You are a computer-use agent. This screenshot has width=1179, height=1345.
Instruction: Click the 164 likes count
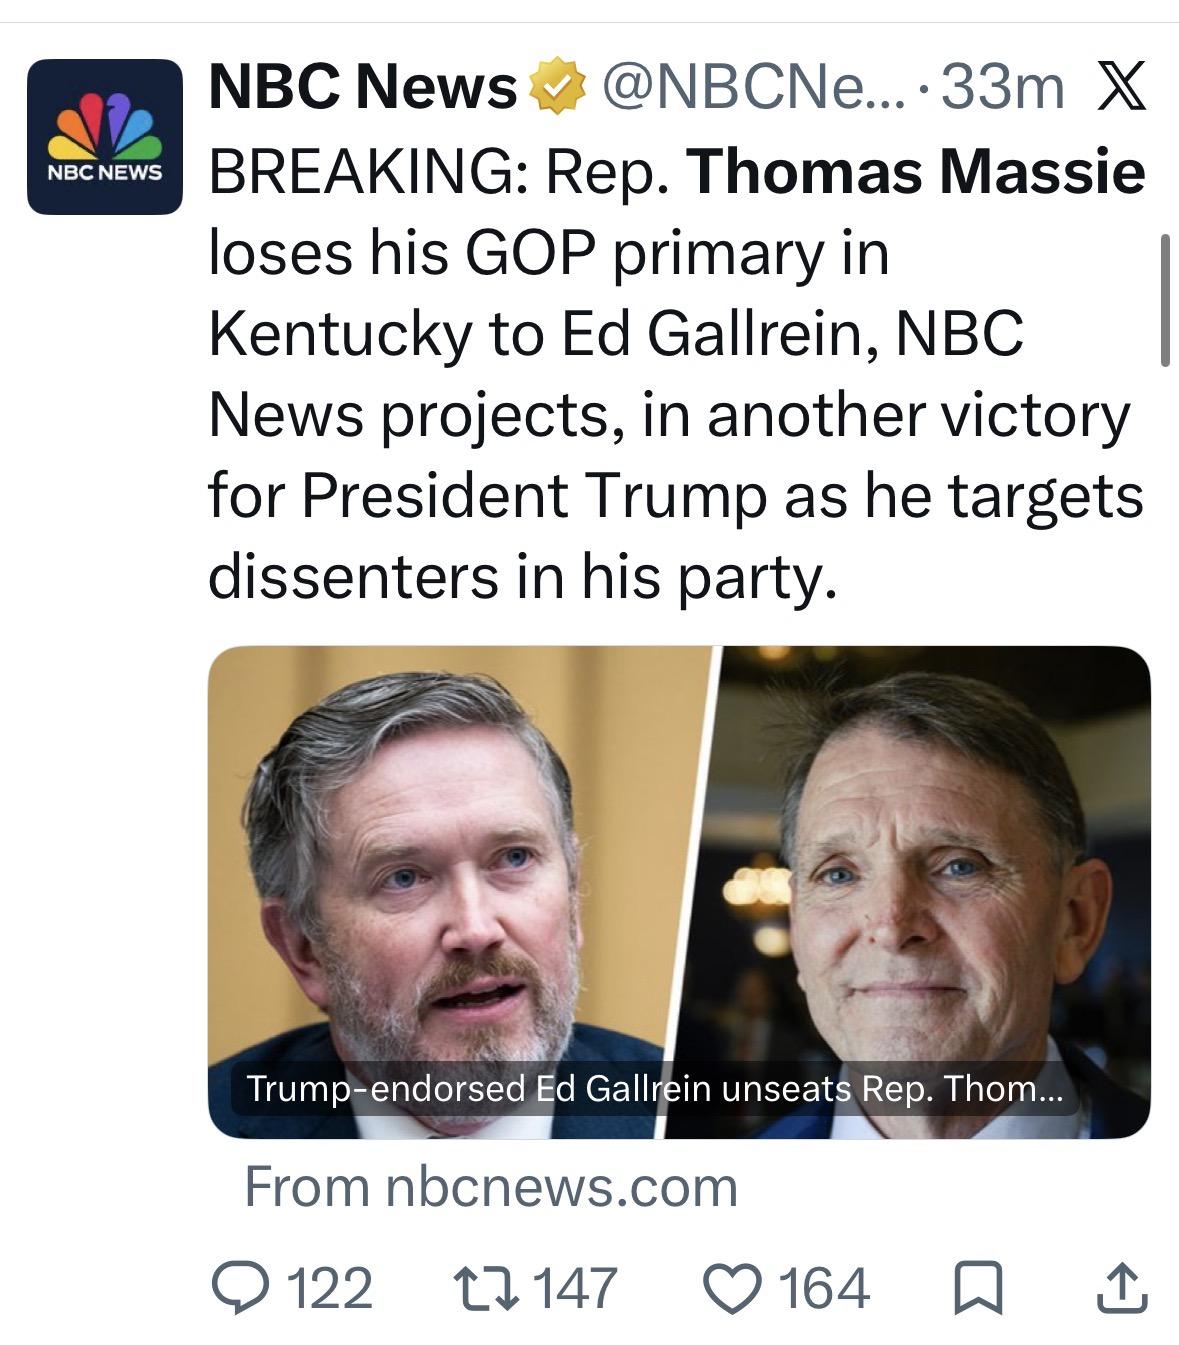click(x=825, y=1288)
